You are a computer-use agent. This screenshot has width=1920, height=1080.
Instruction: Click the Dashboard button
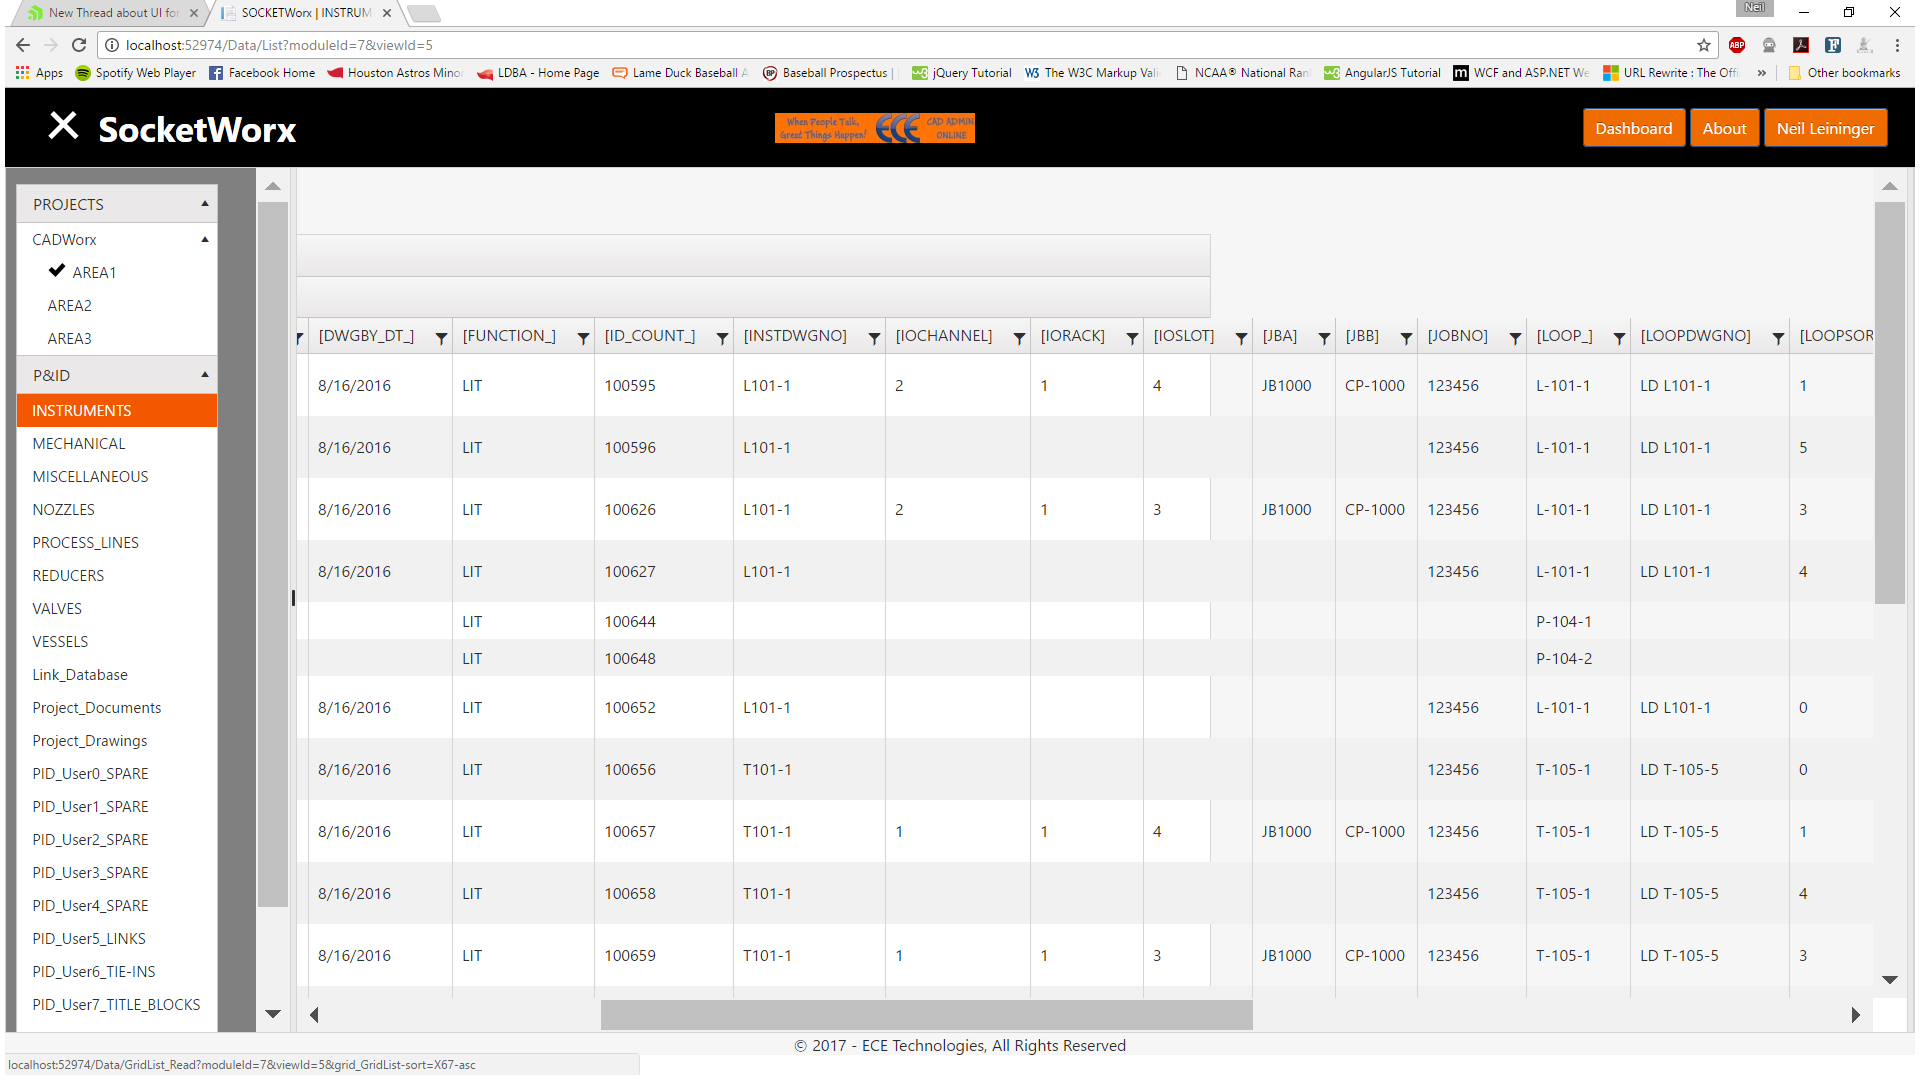pyautogui.click(x=1633, y=128)
